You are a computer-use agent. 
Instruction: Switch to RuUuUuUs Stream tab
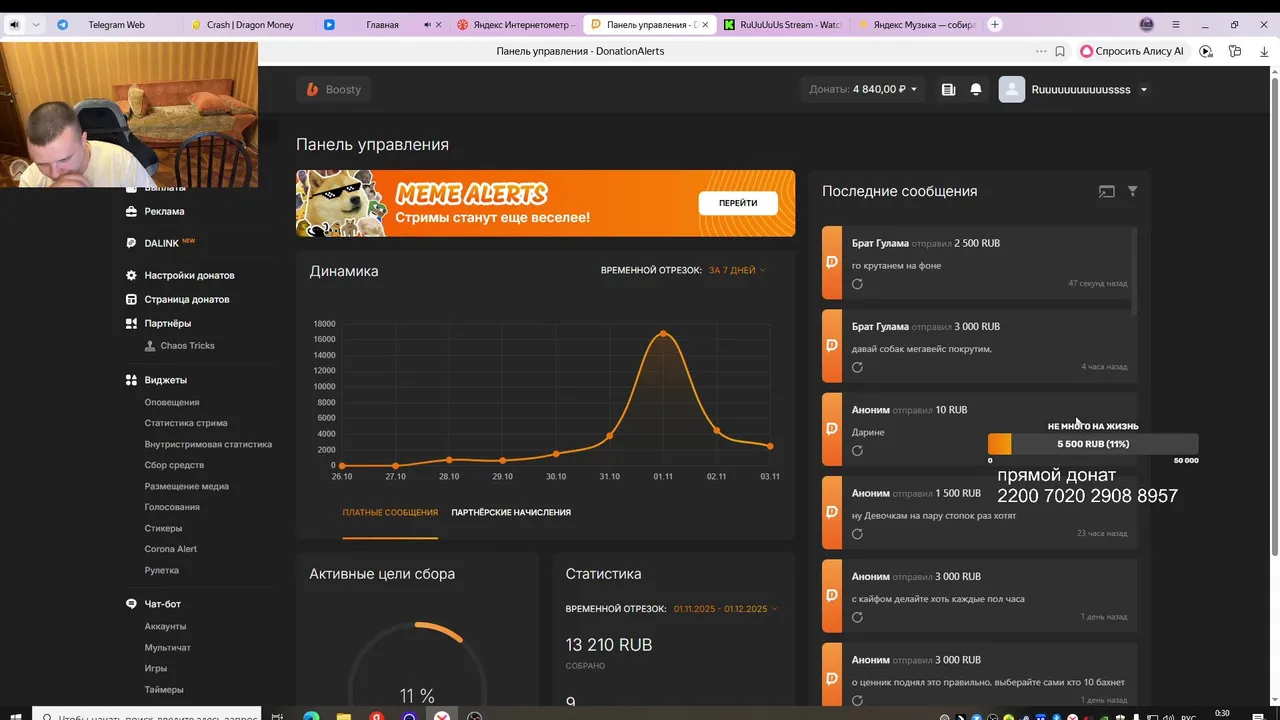coord(783,25)
